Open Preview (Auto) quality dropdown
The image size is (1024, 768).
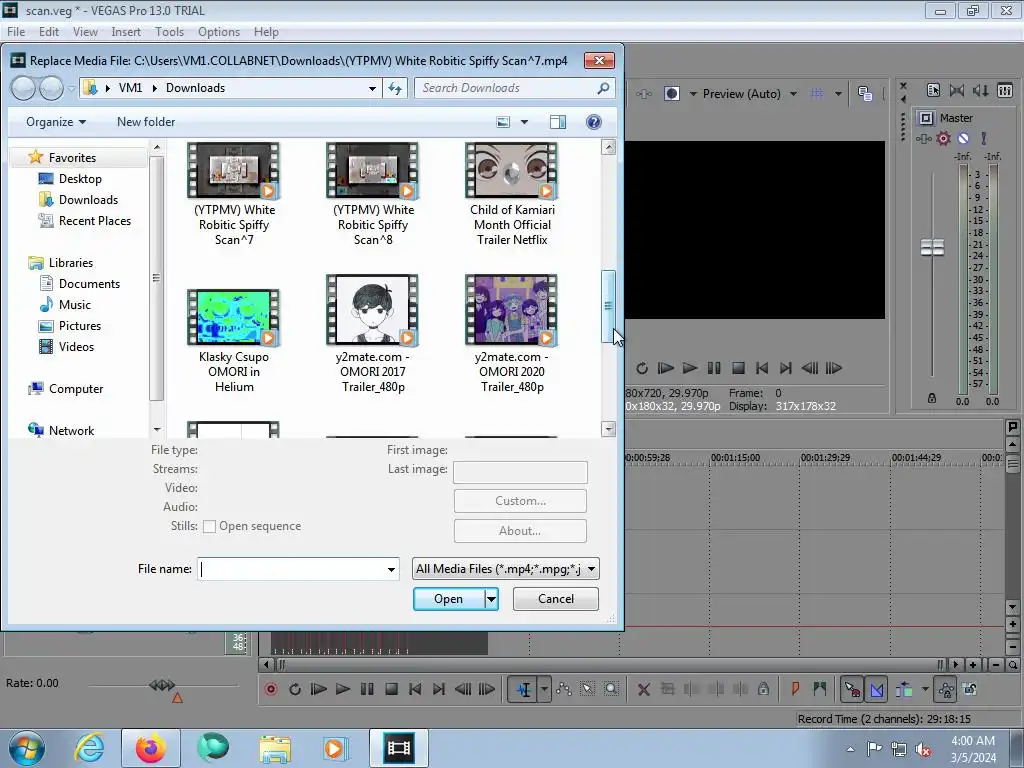coord(749,93)
